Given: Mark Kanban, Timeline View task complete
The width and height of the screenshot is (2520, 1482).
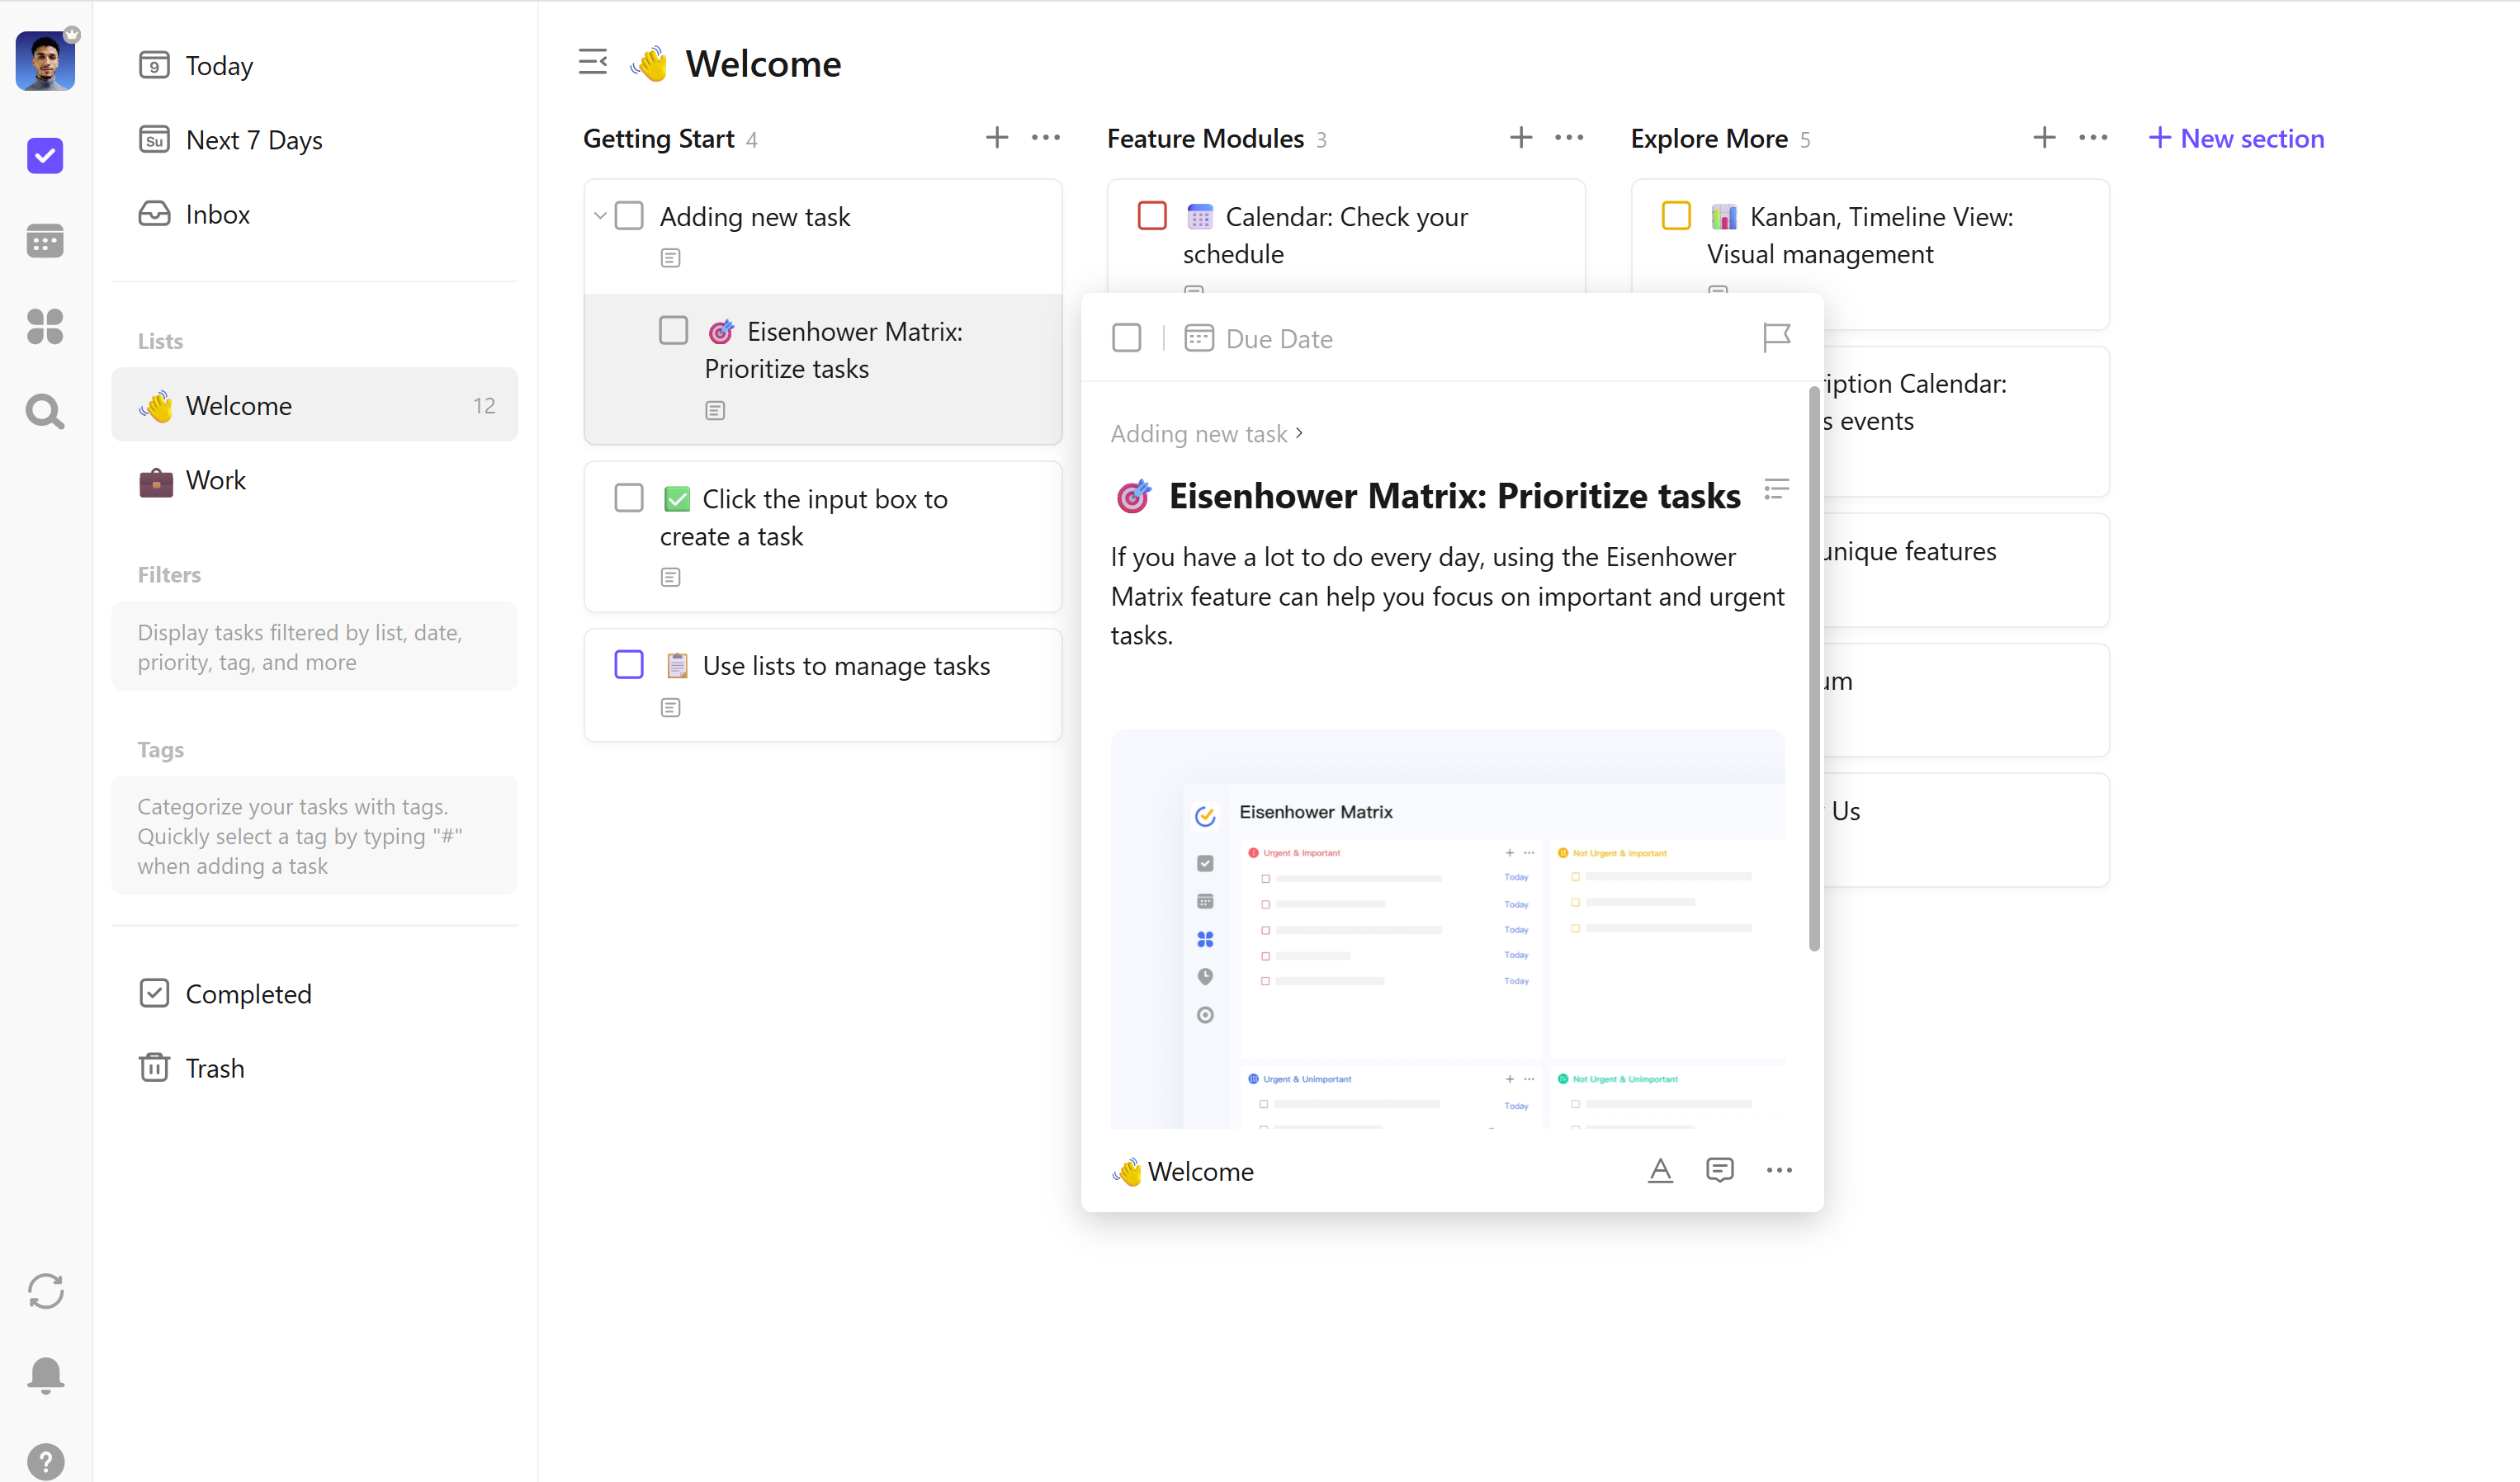Looking at the screenshot, I should coord(1676,216).
